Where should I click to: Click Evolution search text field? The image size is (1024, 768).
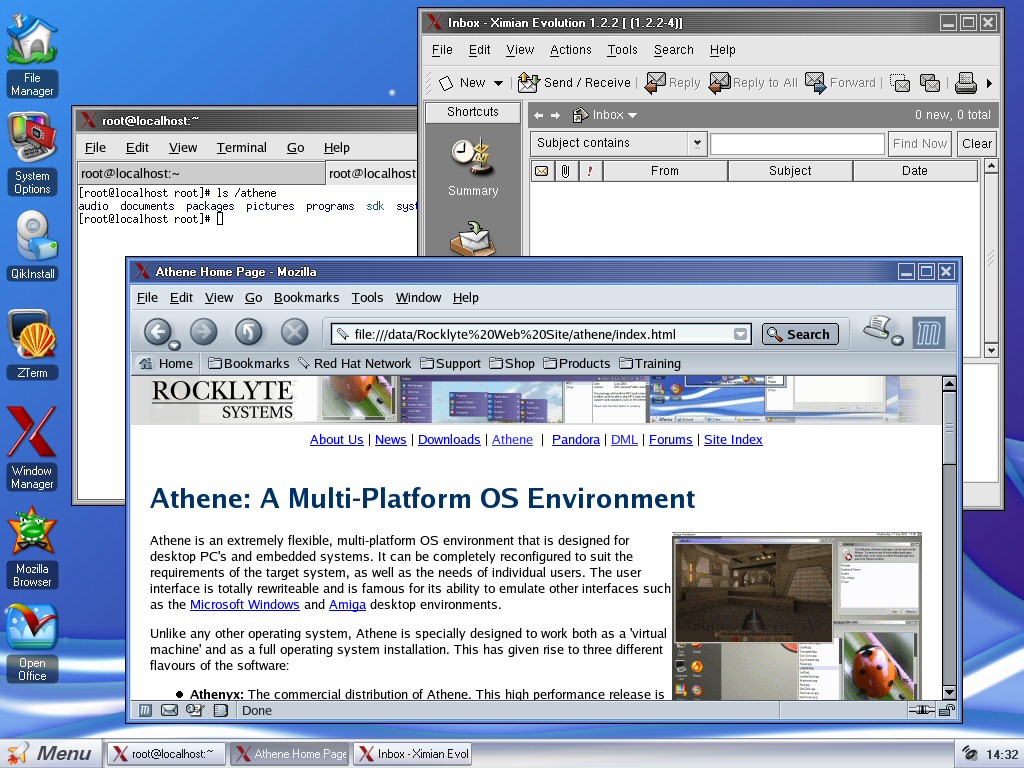point(797,144)
